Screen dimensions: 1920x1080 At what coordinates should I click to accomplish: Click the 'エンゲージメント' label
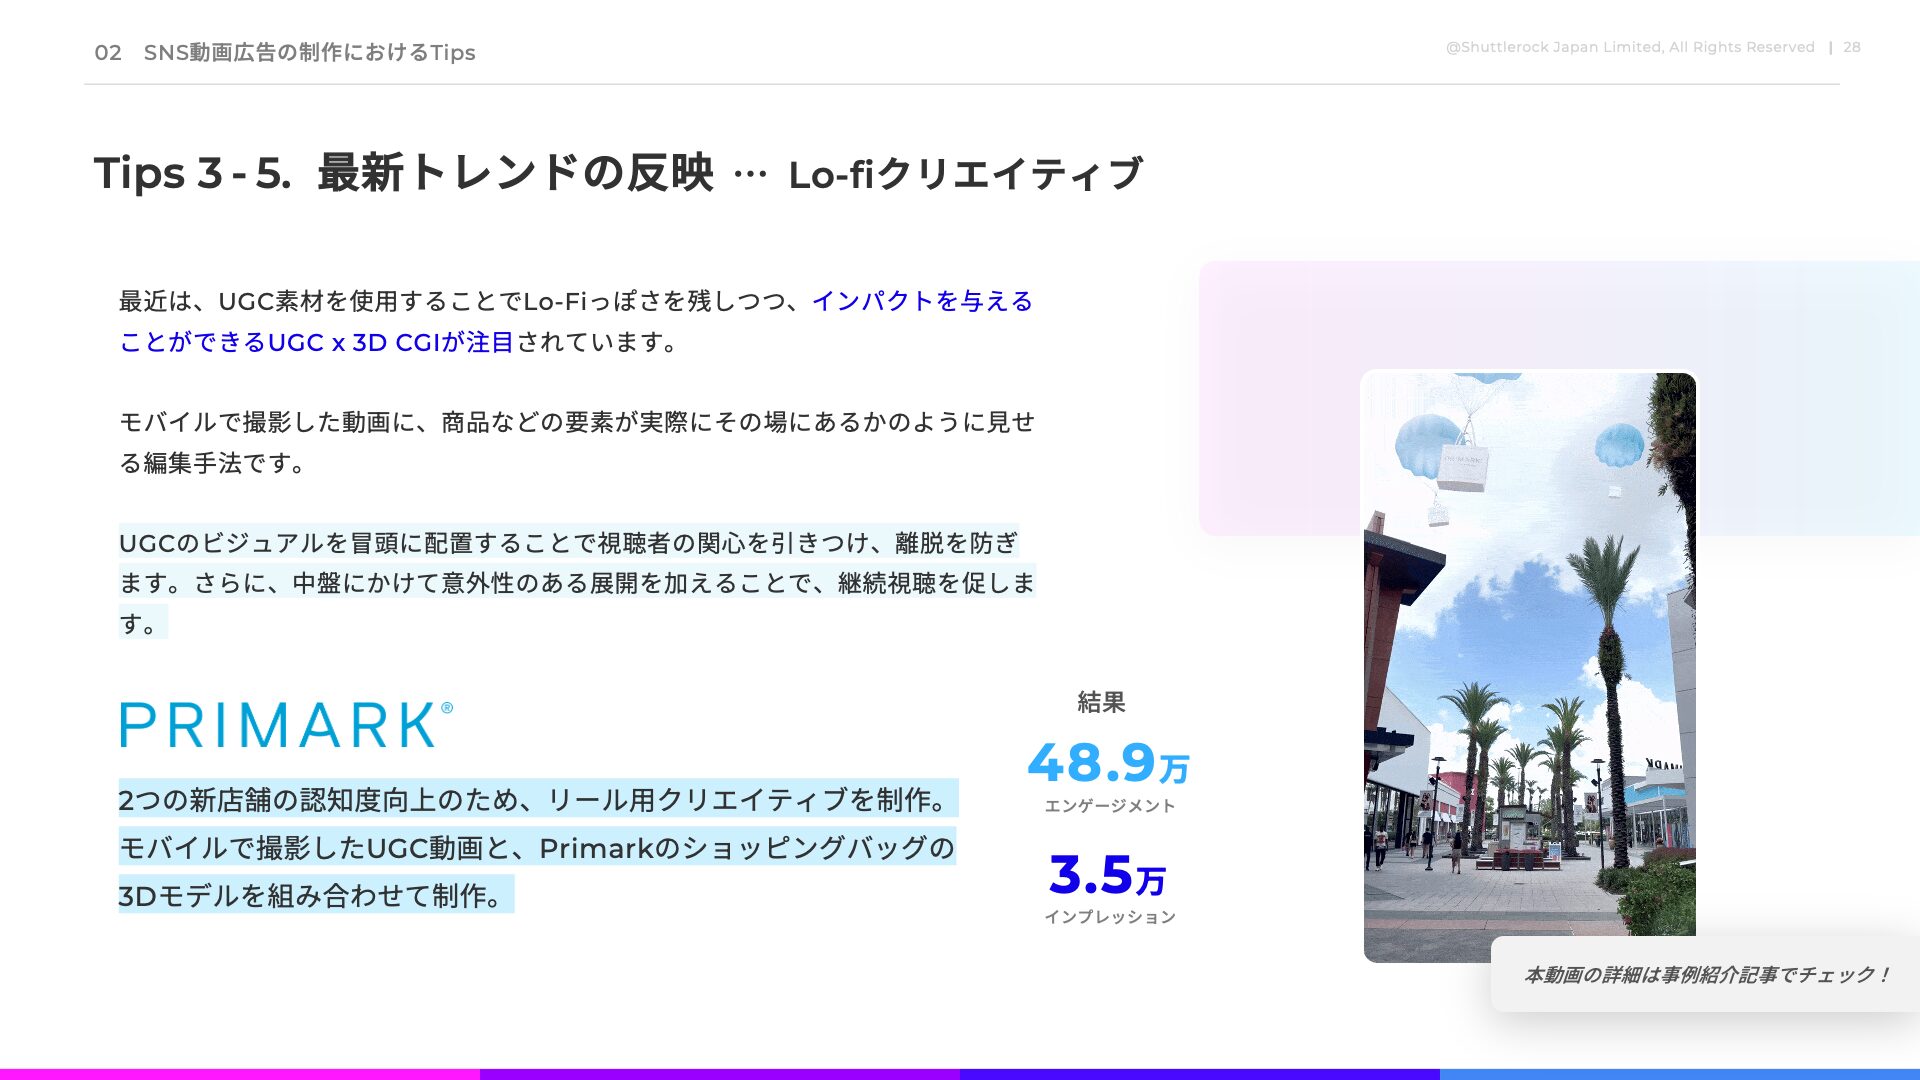(x=1110, y=806)
